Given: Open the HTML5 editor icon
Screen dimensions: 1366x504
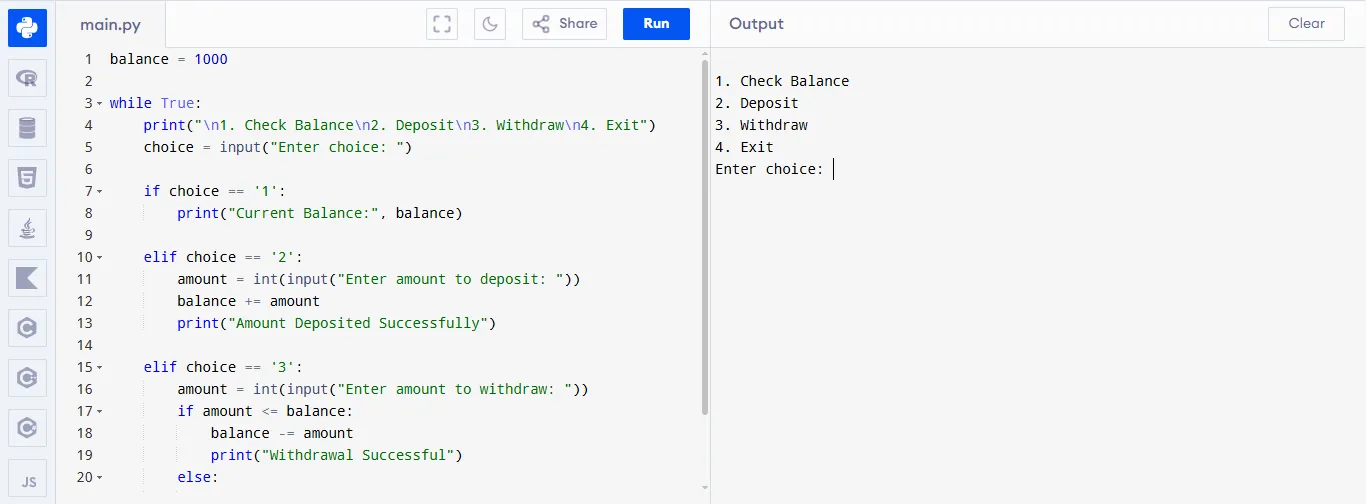Looking at the screenshot, I should [x=28, y=178].
